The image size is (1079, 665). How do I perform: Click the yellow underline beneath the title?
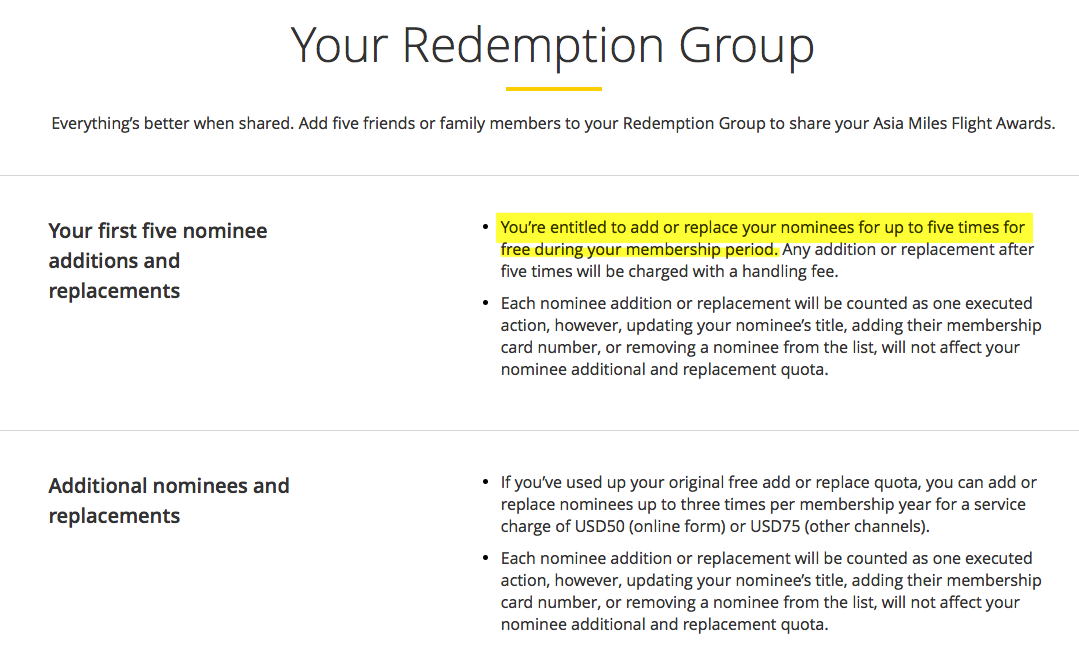(x=553, y=89)
